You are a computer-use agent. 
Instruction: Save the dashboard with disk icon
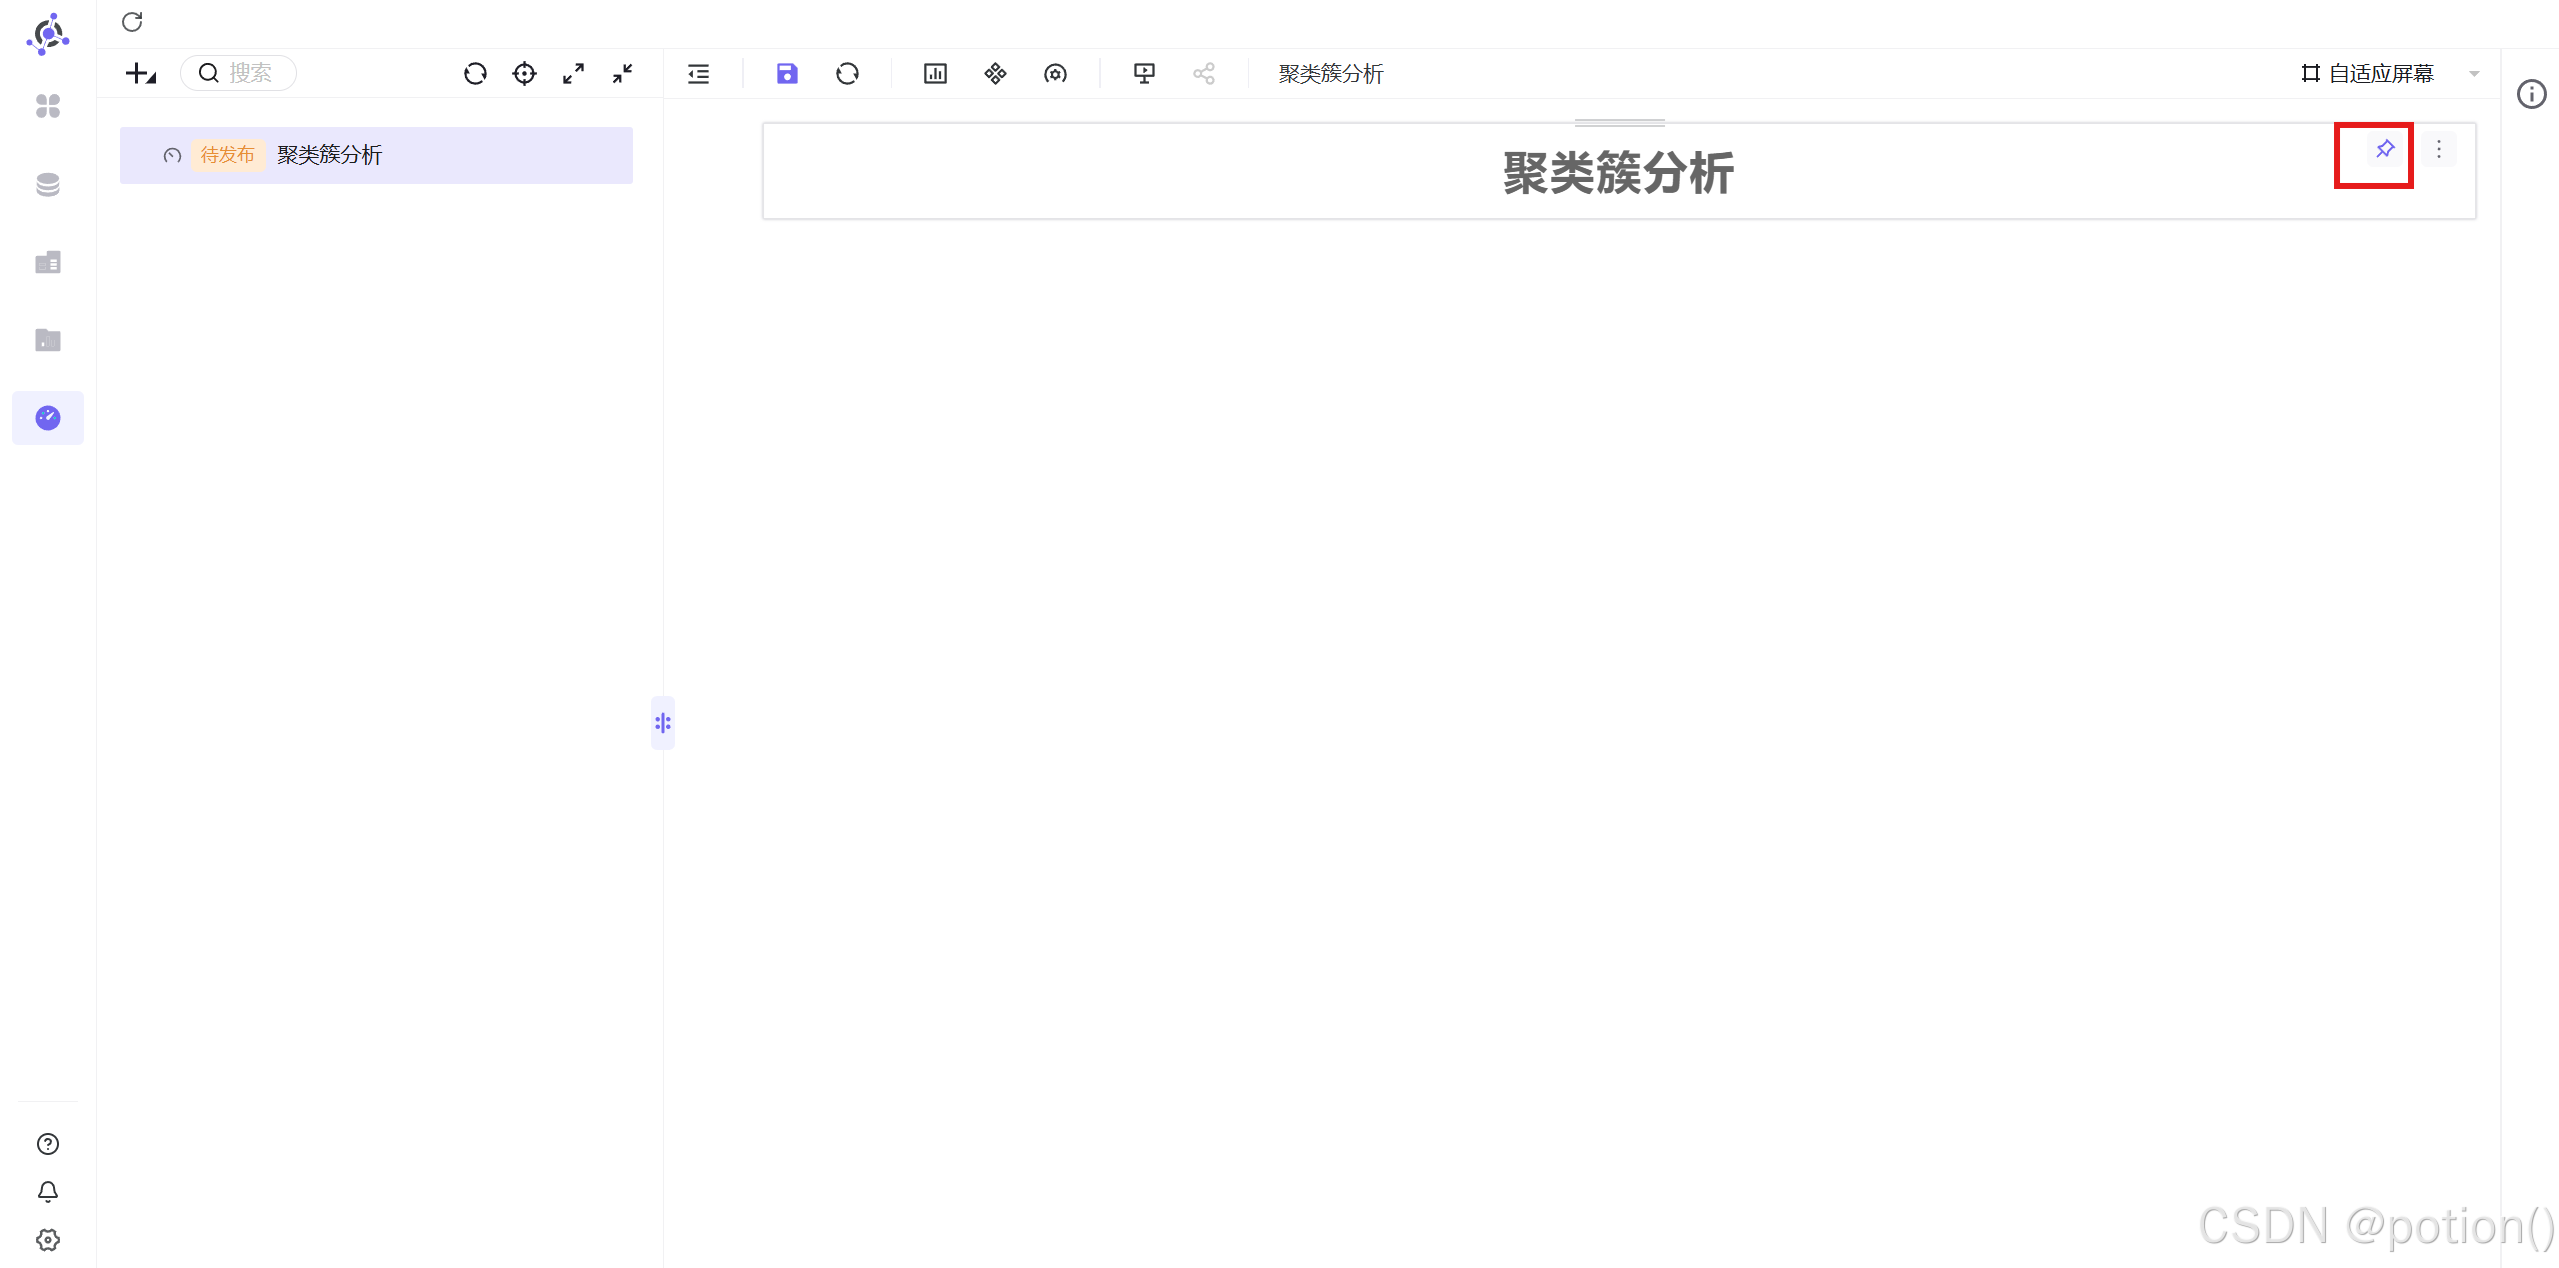[x=787, y=73]
